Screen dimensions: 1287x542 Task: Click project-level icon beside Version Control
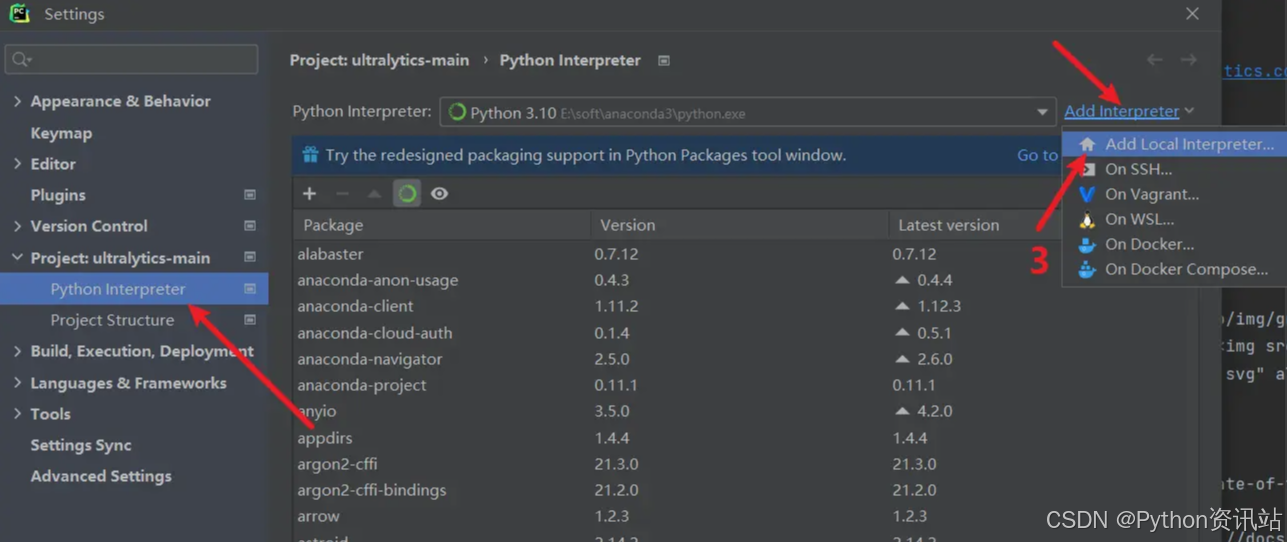pos(250,226)
